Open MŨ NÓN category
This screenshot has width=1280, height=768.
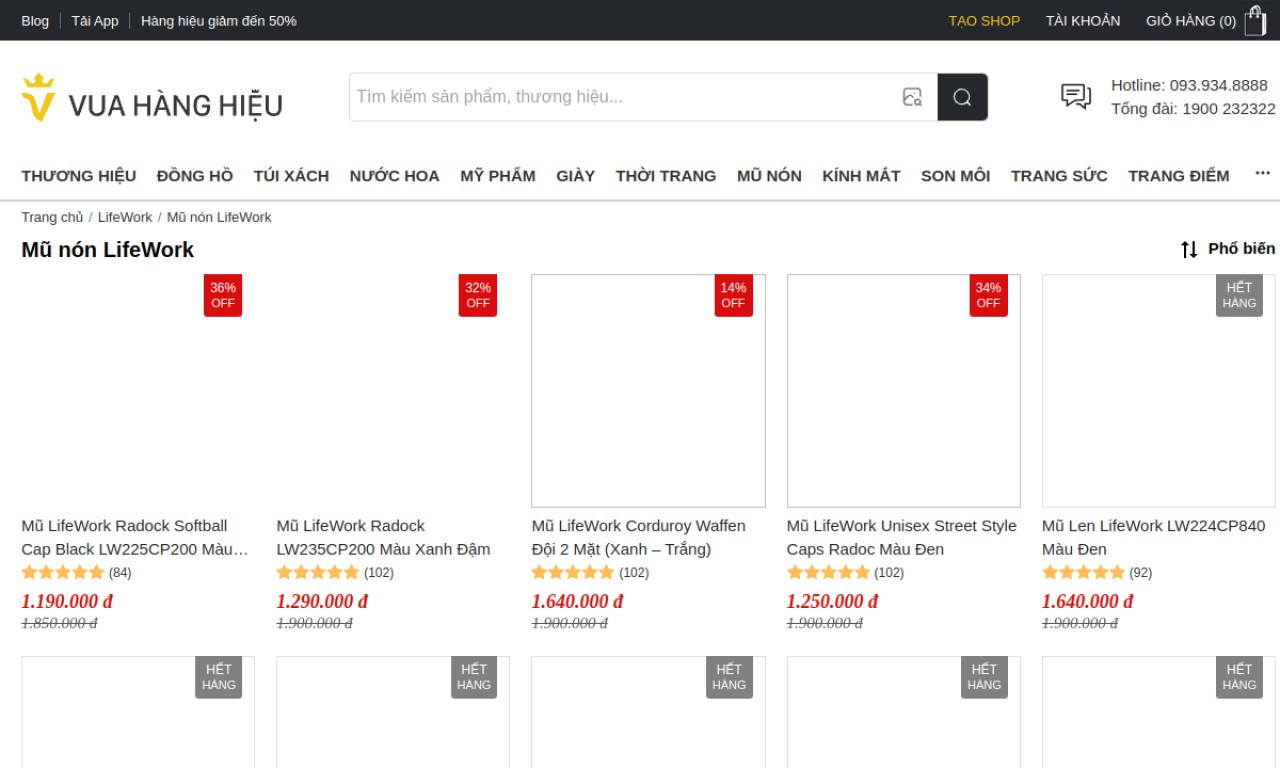click(x=769, y=176)
